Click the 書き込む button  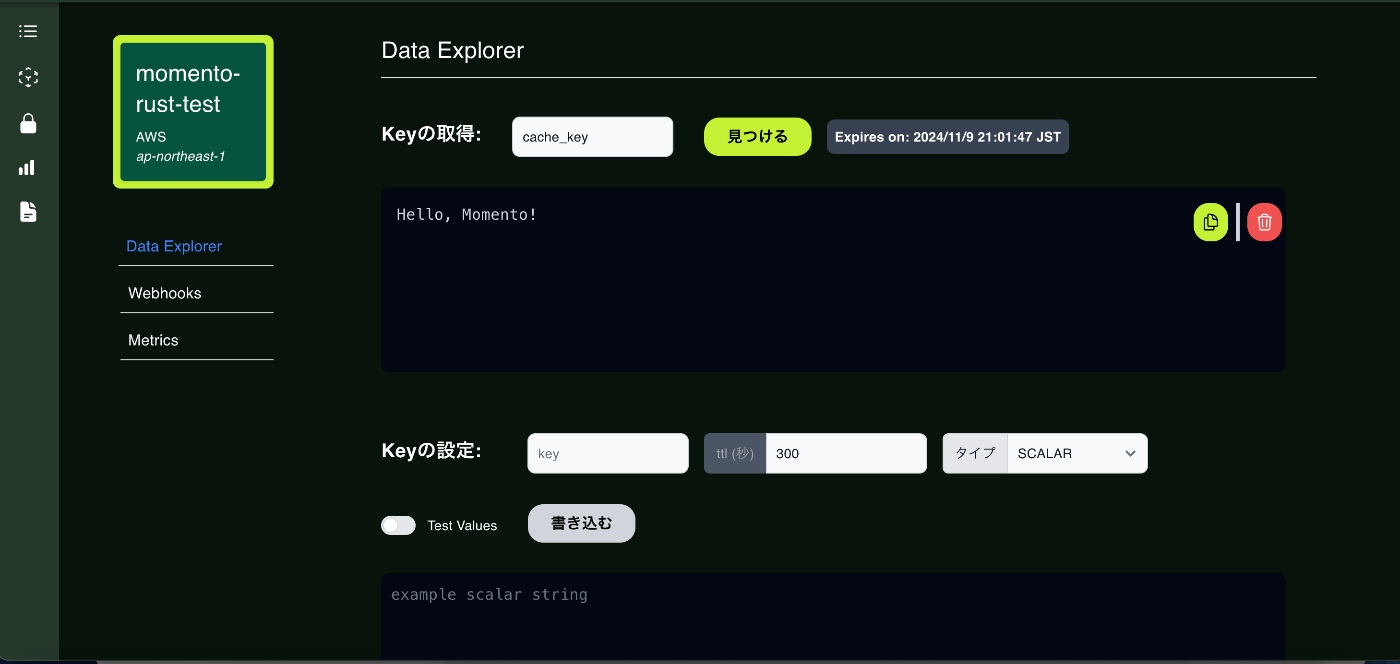pyautogui.click(x=581, y=523)
